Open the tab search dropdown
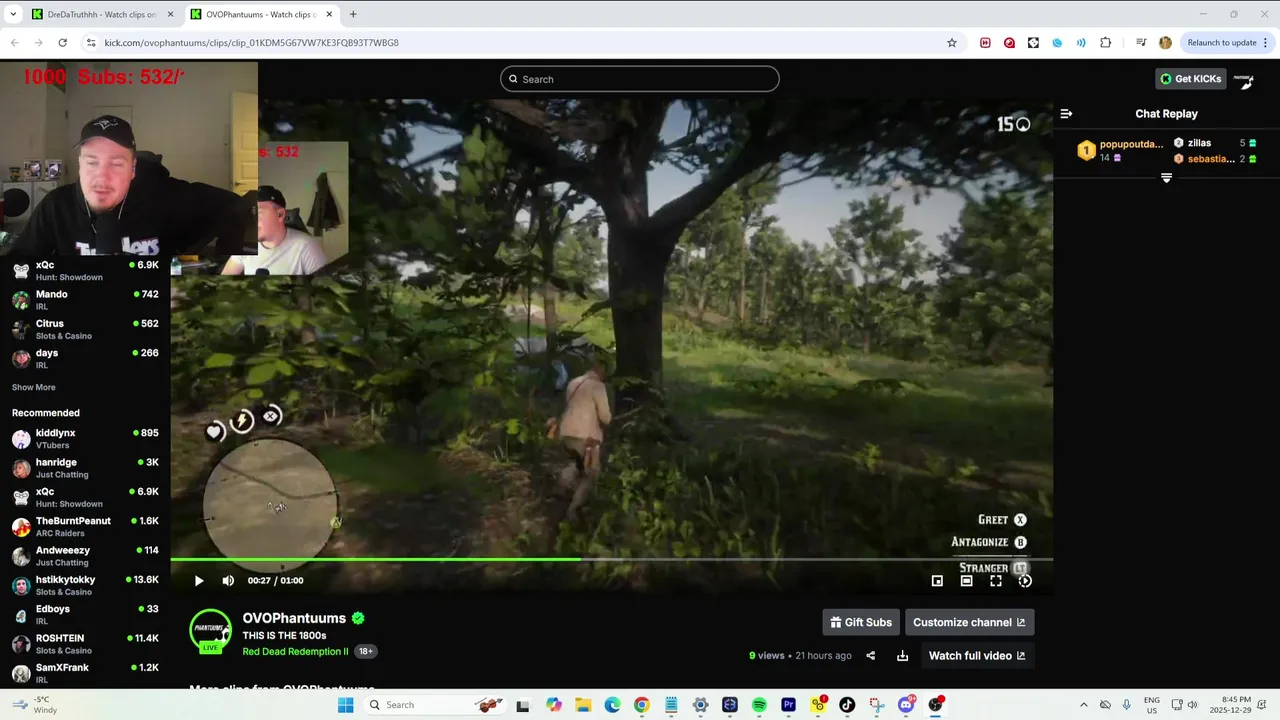The width and height of the screenshot is (1280, 720). click(x=12, y=14)
